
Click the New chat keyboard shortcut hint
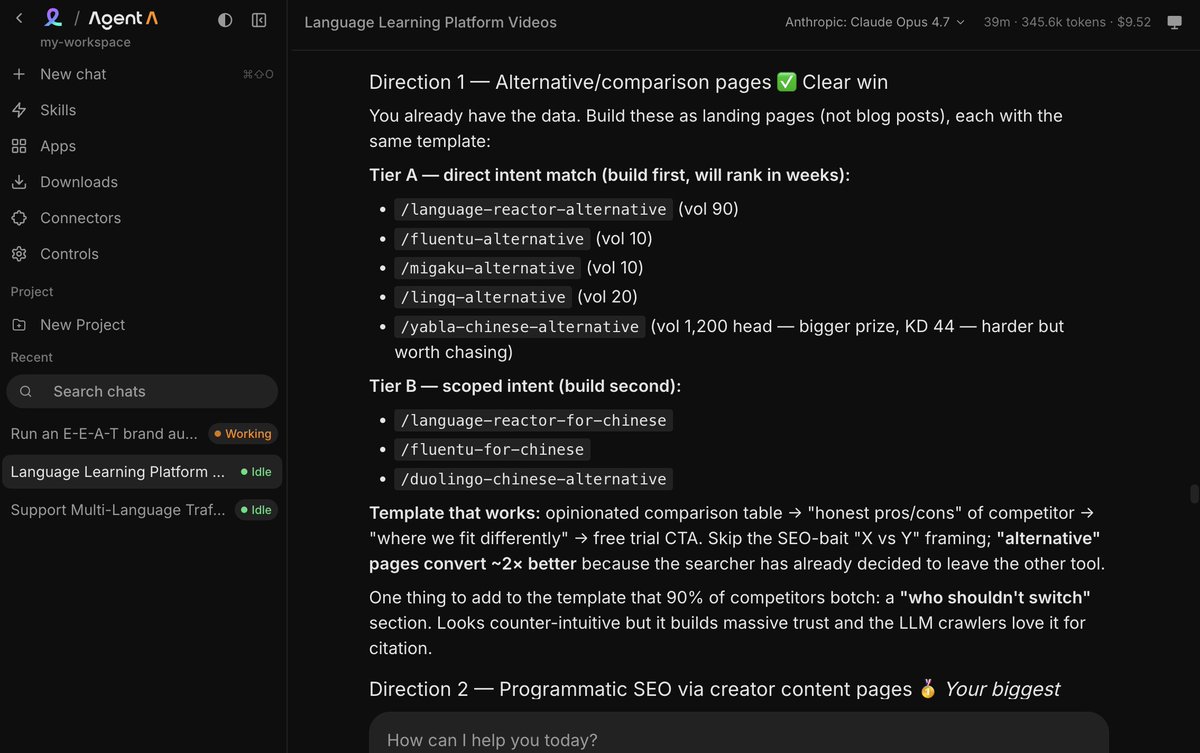(258, 74)
